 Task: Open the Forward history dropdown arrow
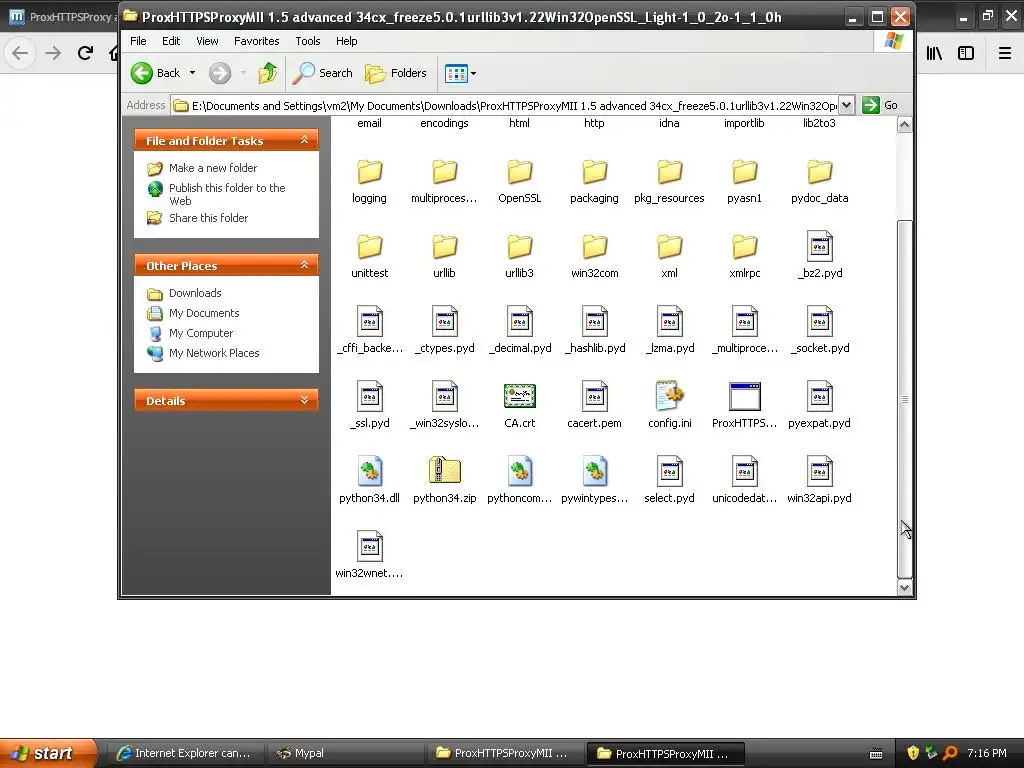(x=243, y=73)
